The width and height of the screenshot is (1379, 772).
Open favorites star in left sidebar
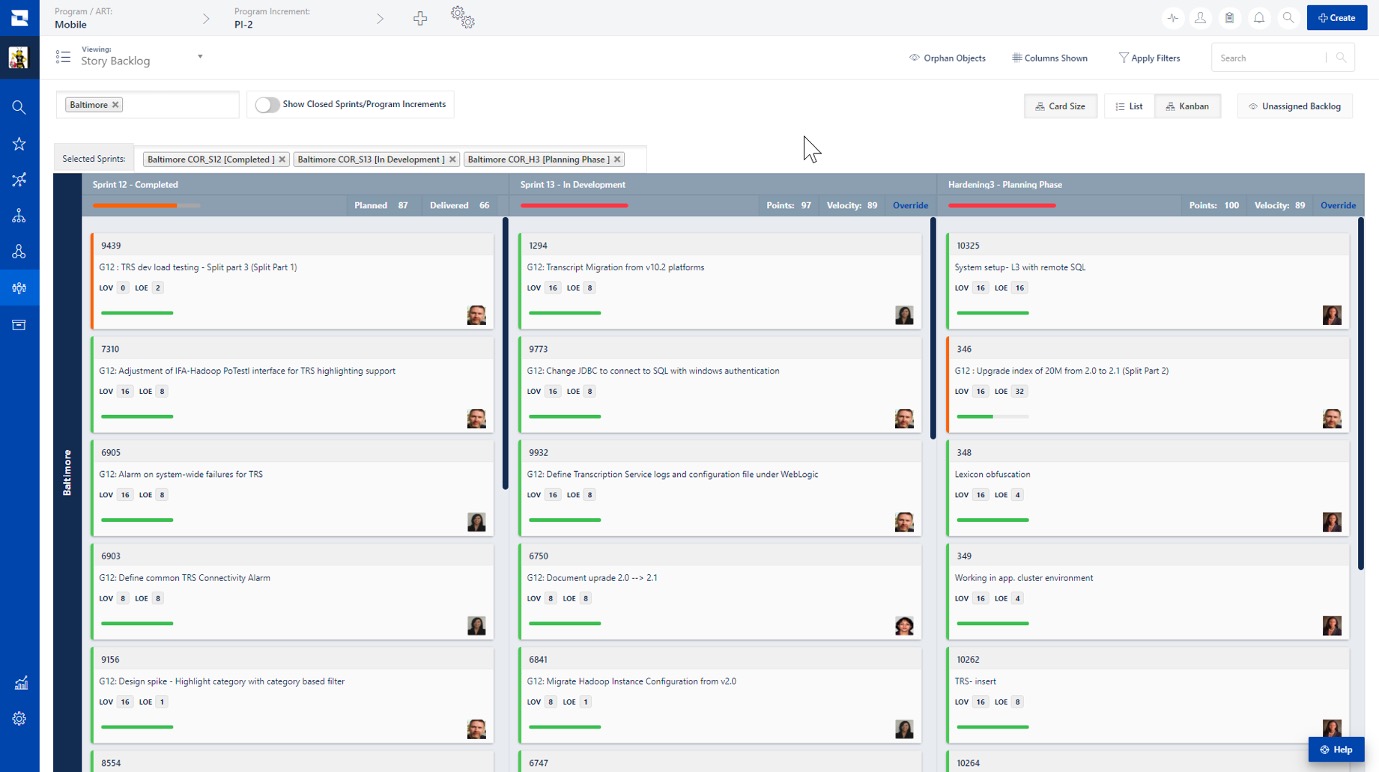[x=18, y=143]
